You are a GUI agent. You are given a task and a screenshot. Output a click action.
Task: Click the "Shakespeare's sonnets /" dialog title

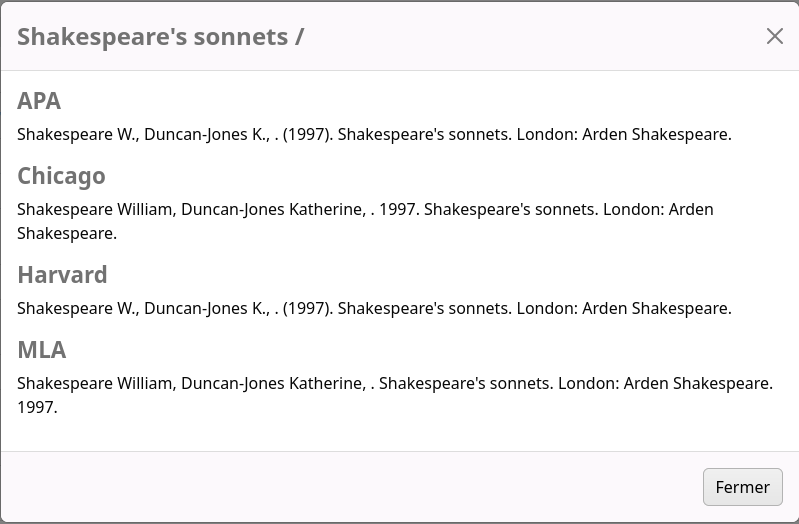click(160, 37)
